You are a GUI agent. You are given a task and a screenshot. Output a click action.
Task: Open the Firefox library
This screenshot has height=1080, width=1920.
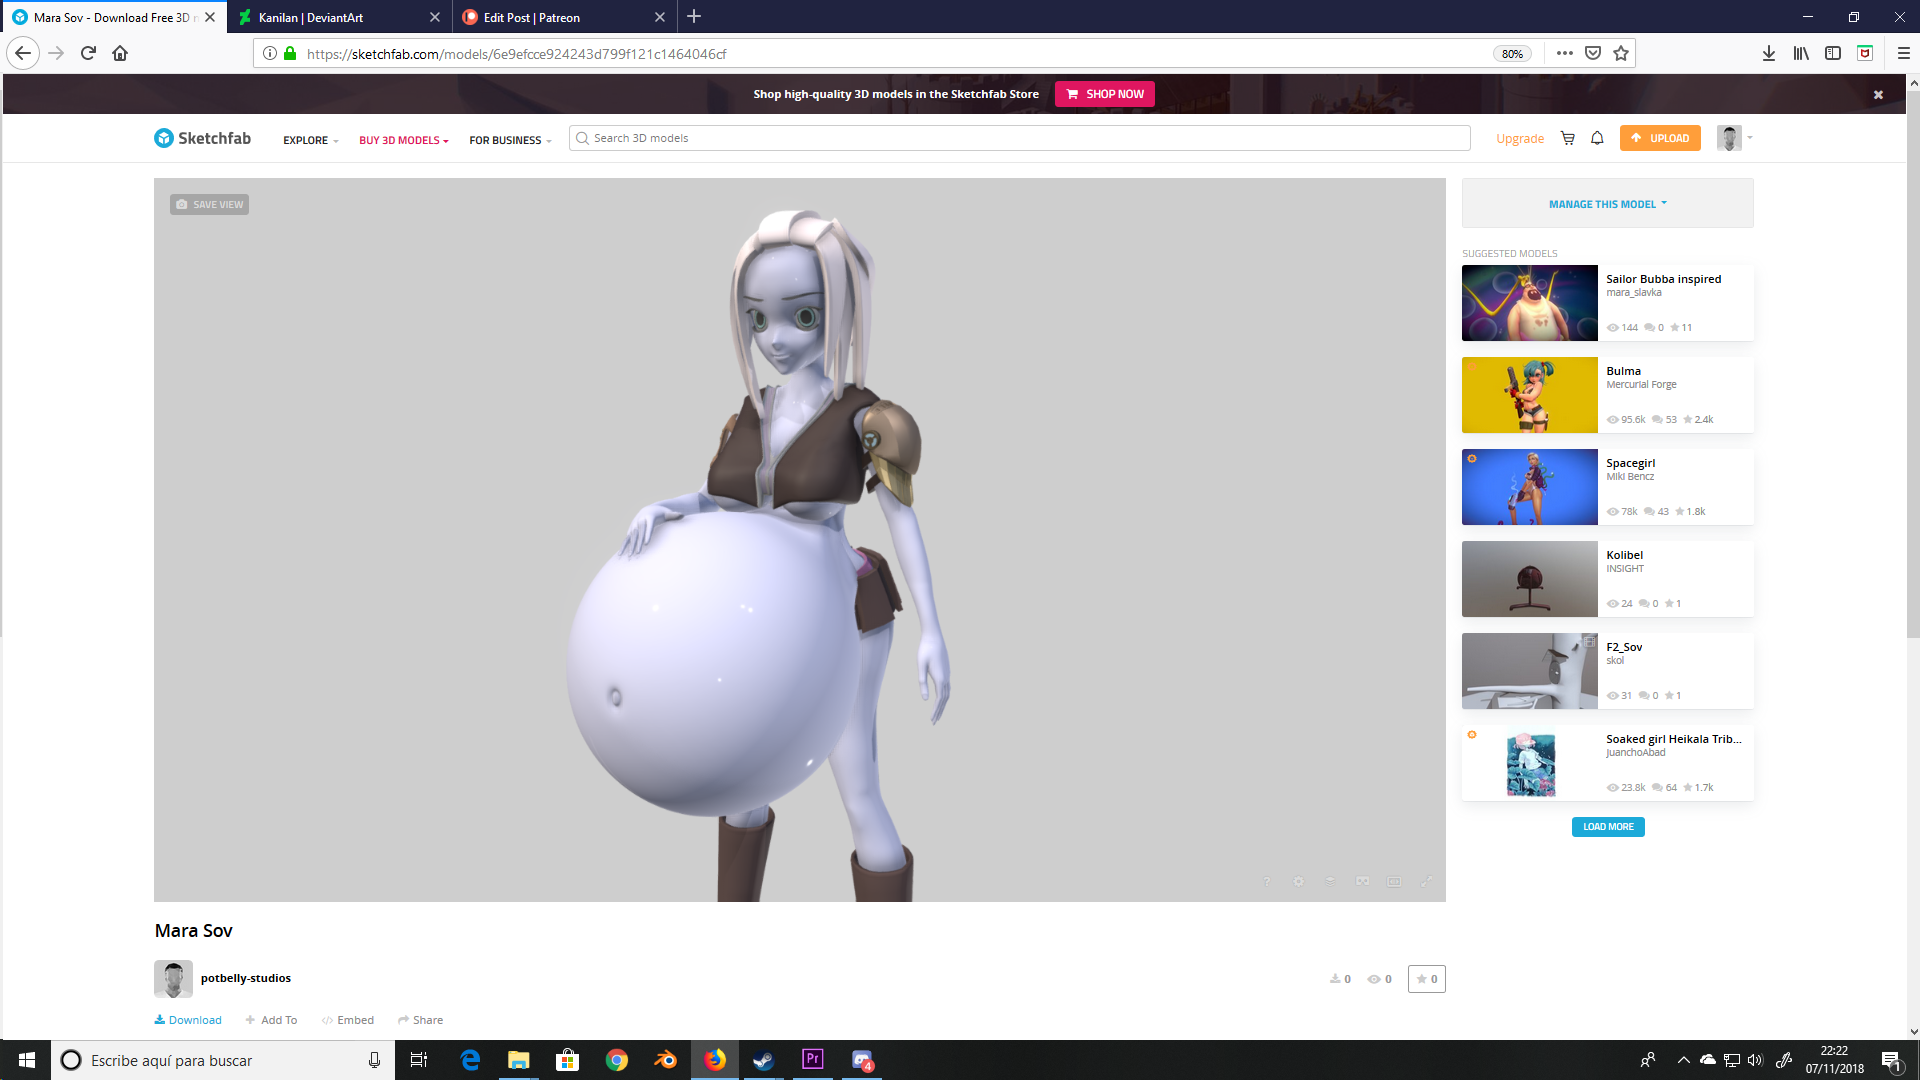click(1801, 53)
